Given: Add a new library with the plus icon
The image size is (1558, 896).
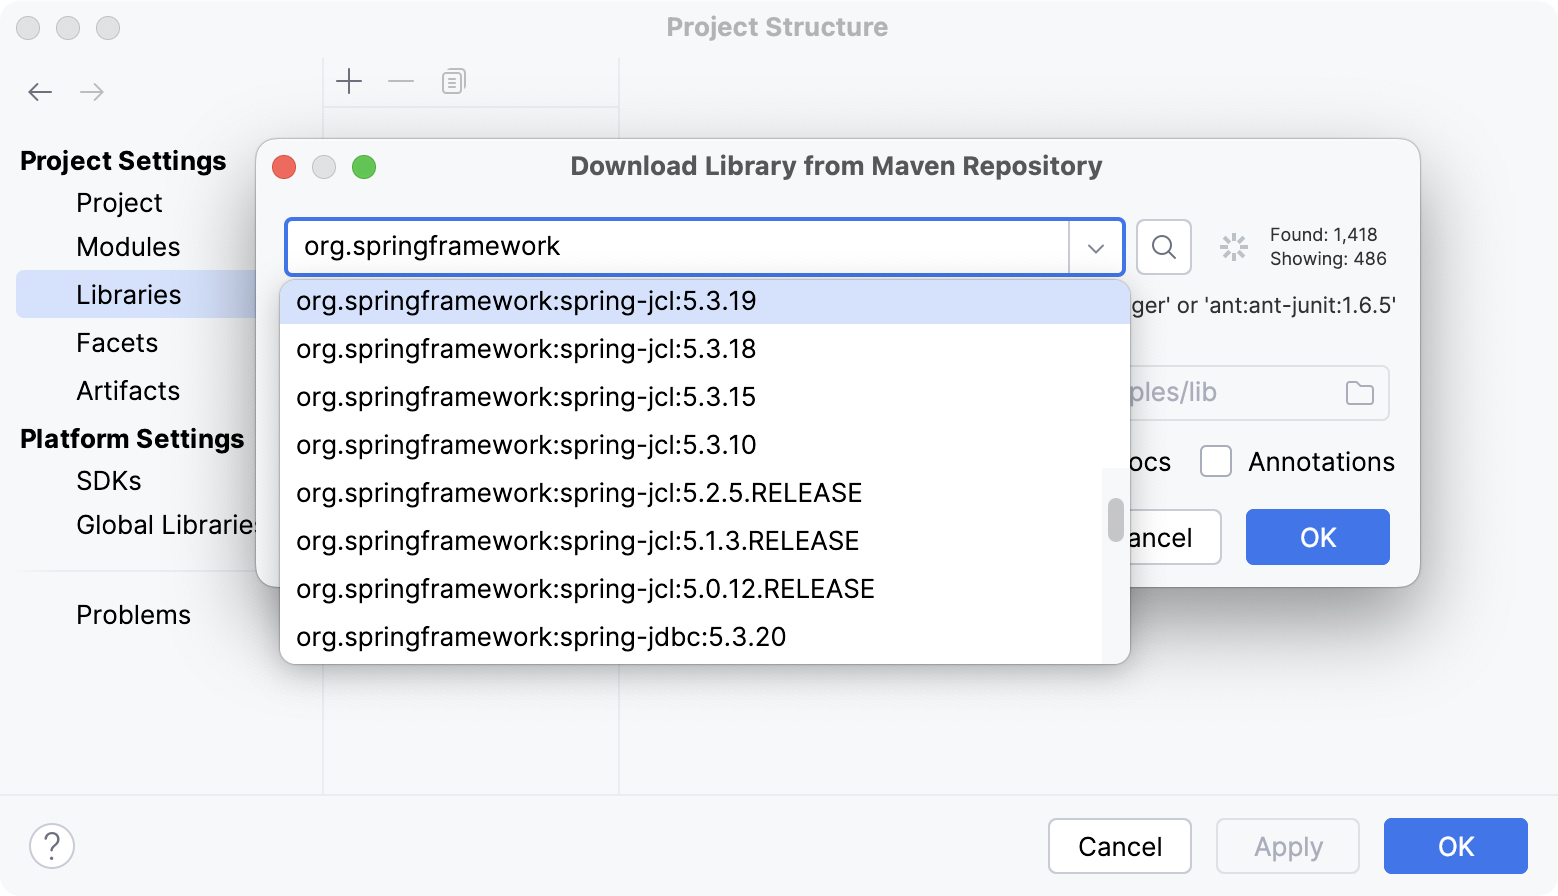Looking at the screenshot, I should point(349,82).
